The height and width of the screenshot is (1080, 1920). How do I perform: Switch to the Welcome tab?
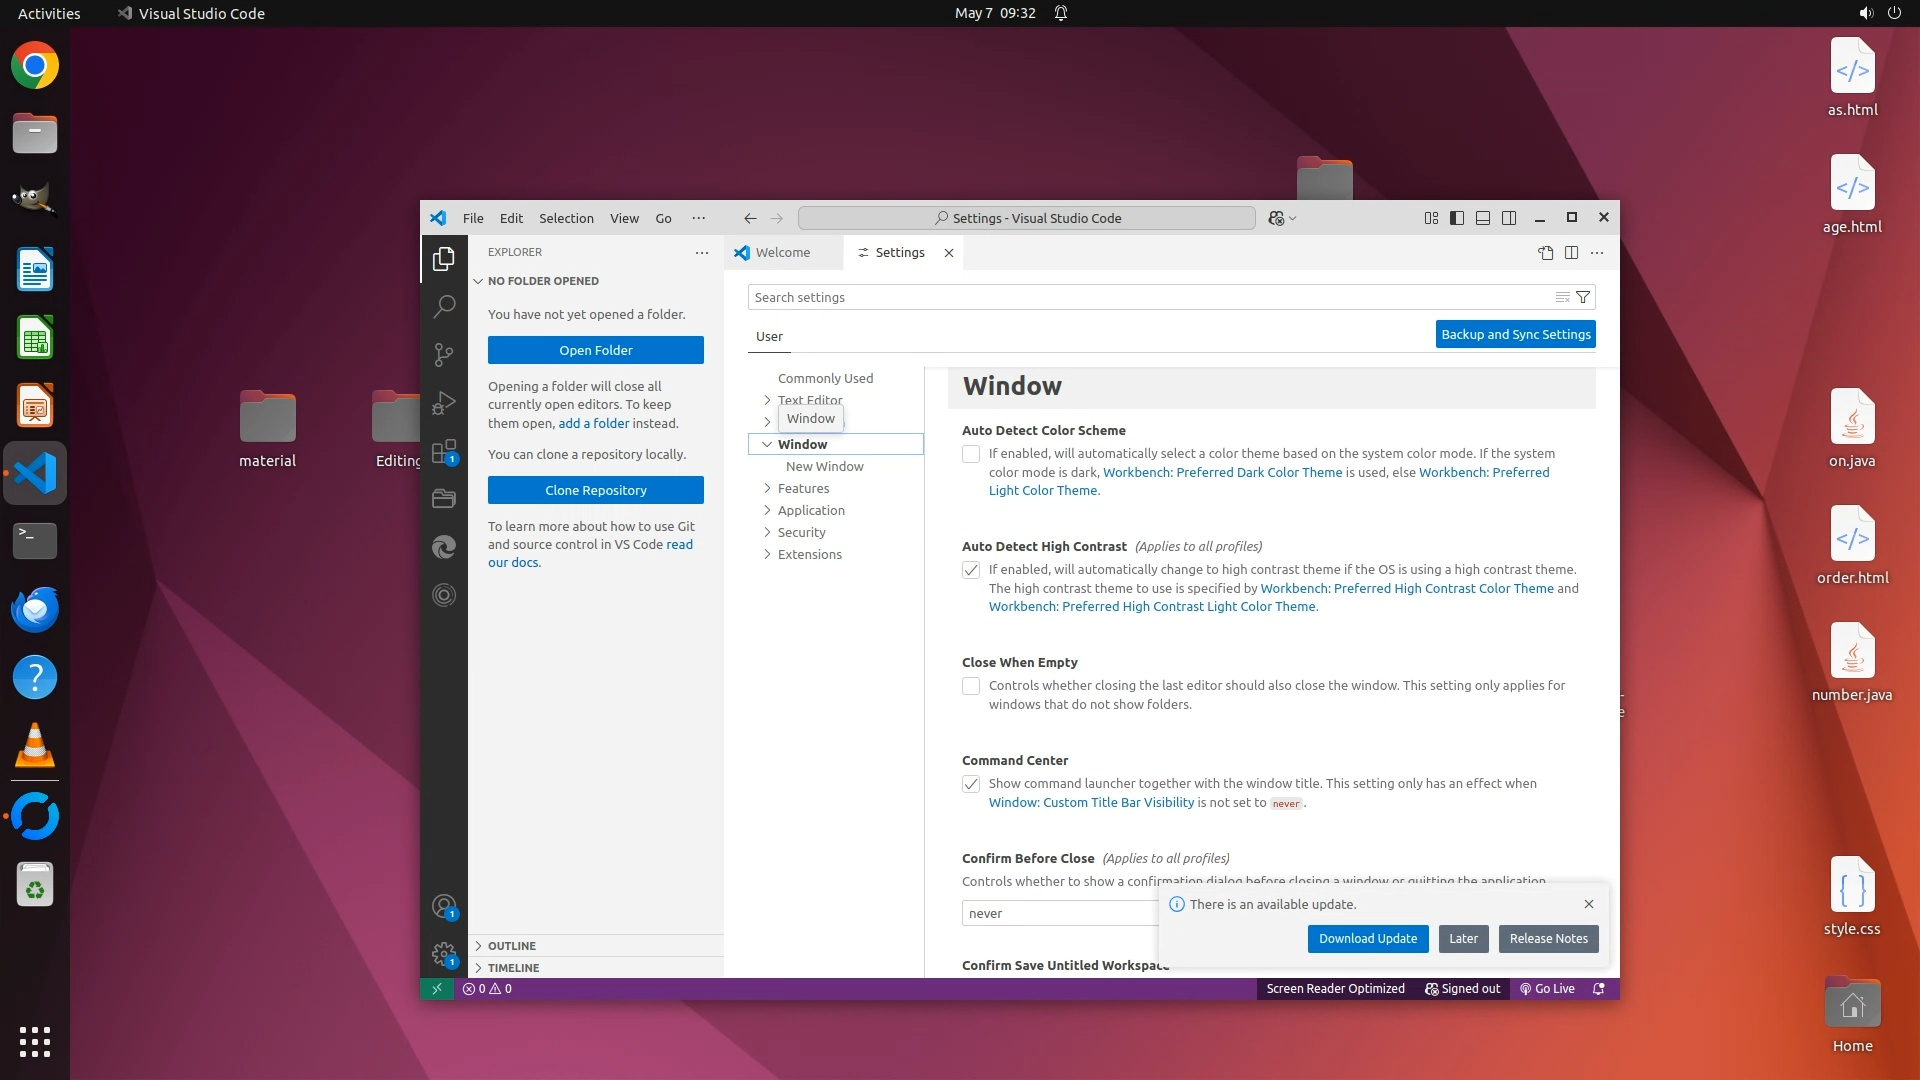point(782,253)
